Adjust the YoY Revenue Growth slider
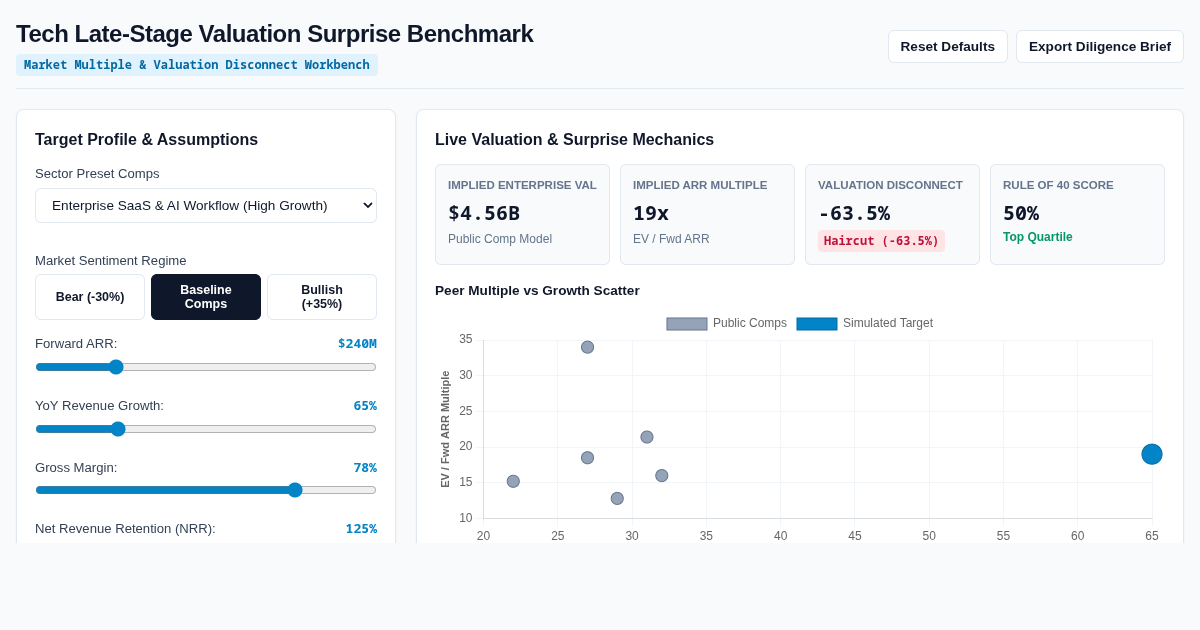The width and height of the screenshot is (1200, 630). click(x=206, y=429)
